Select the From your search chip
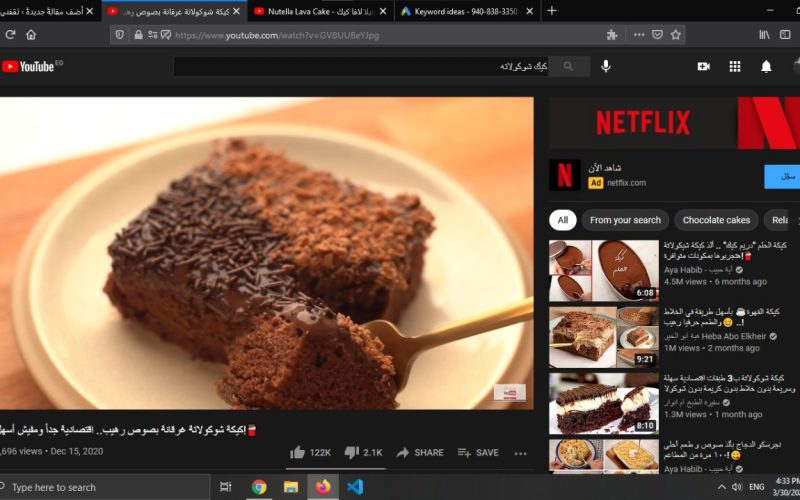Screen dimensions: 800x500 pyautogui.click(x=625, y=220)
